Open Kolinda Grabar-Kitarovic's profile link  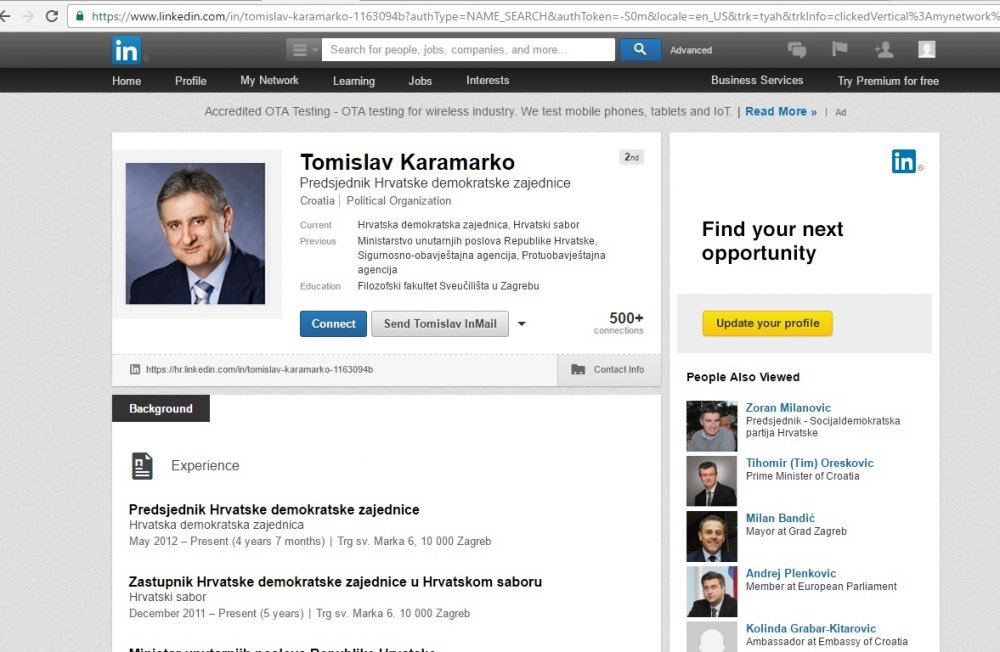(x=811, y=628)
